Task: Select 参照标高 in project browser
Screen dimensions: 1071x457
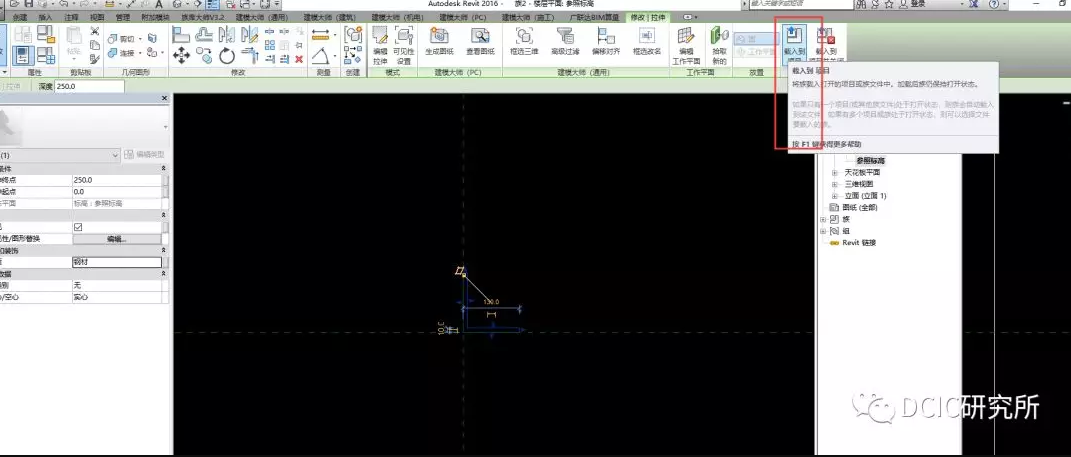Action: click(x=870, y=161)
